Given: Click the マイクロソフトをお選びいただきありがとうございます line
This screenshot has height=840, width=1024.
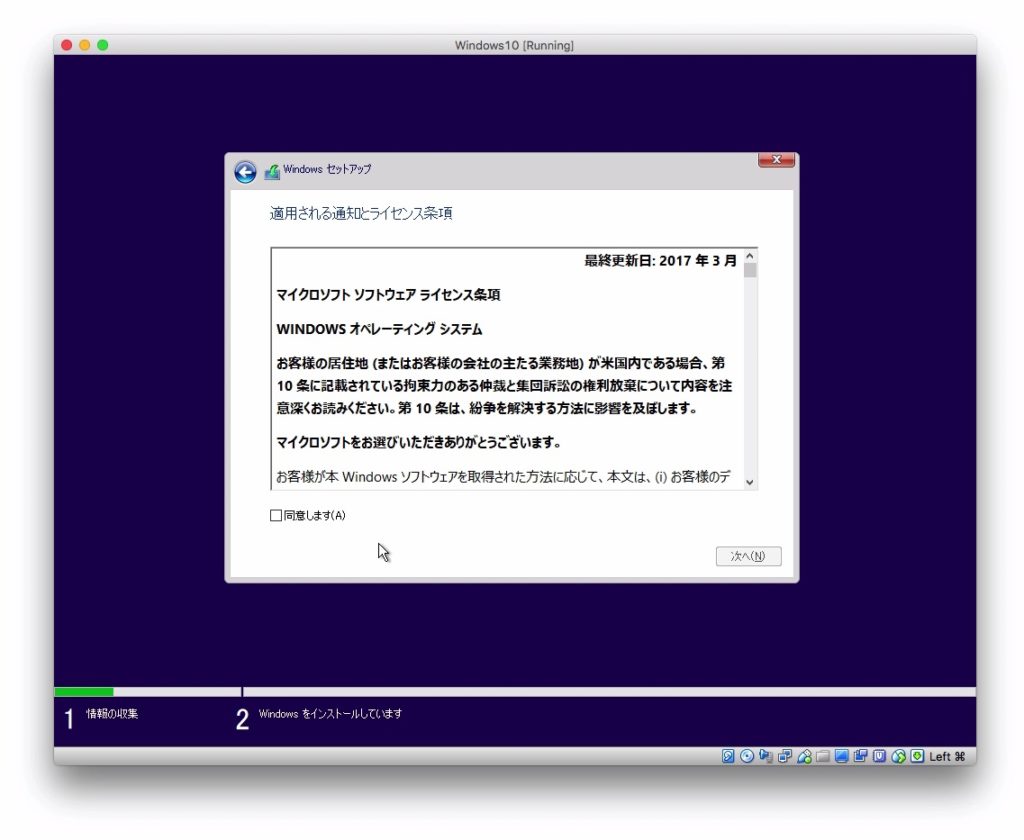Looking at the screenshot, I should 418,442.
